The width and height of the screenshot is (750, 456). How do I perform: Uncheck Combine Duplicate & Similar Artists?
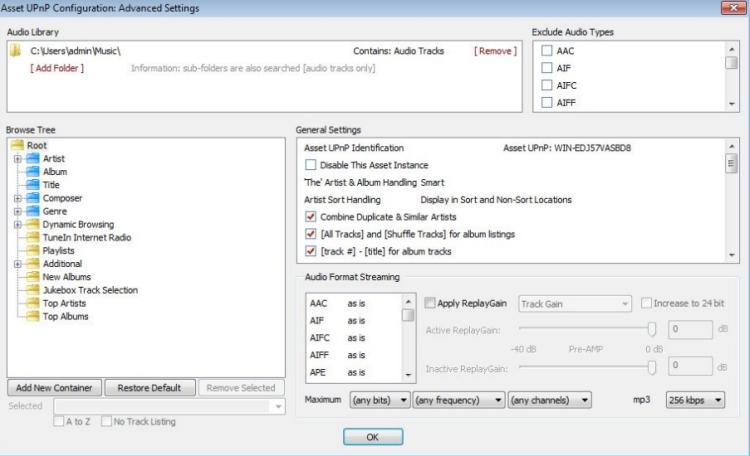(x=310, y=217)
